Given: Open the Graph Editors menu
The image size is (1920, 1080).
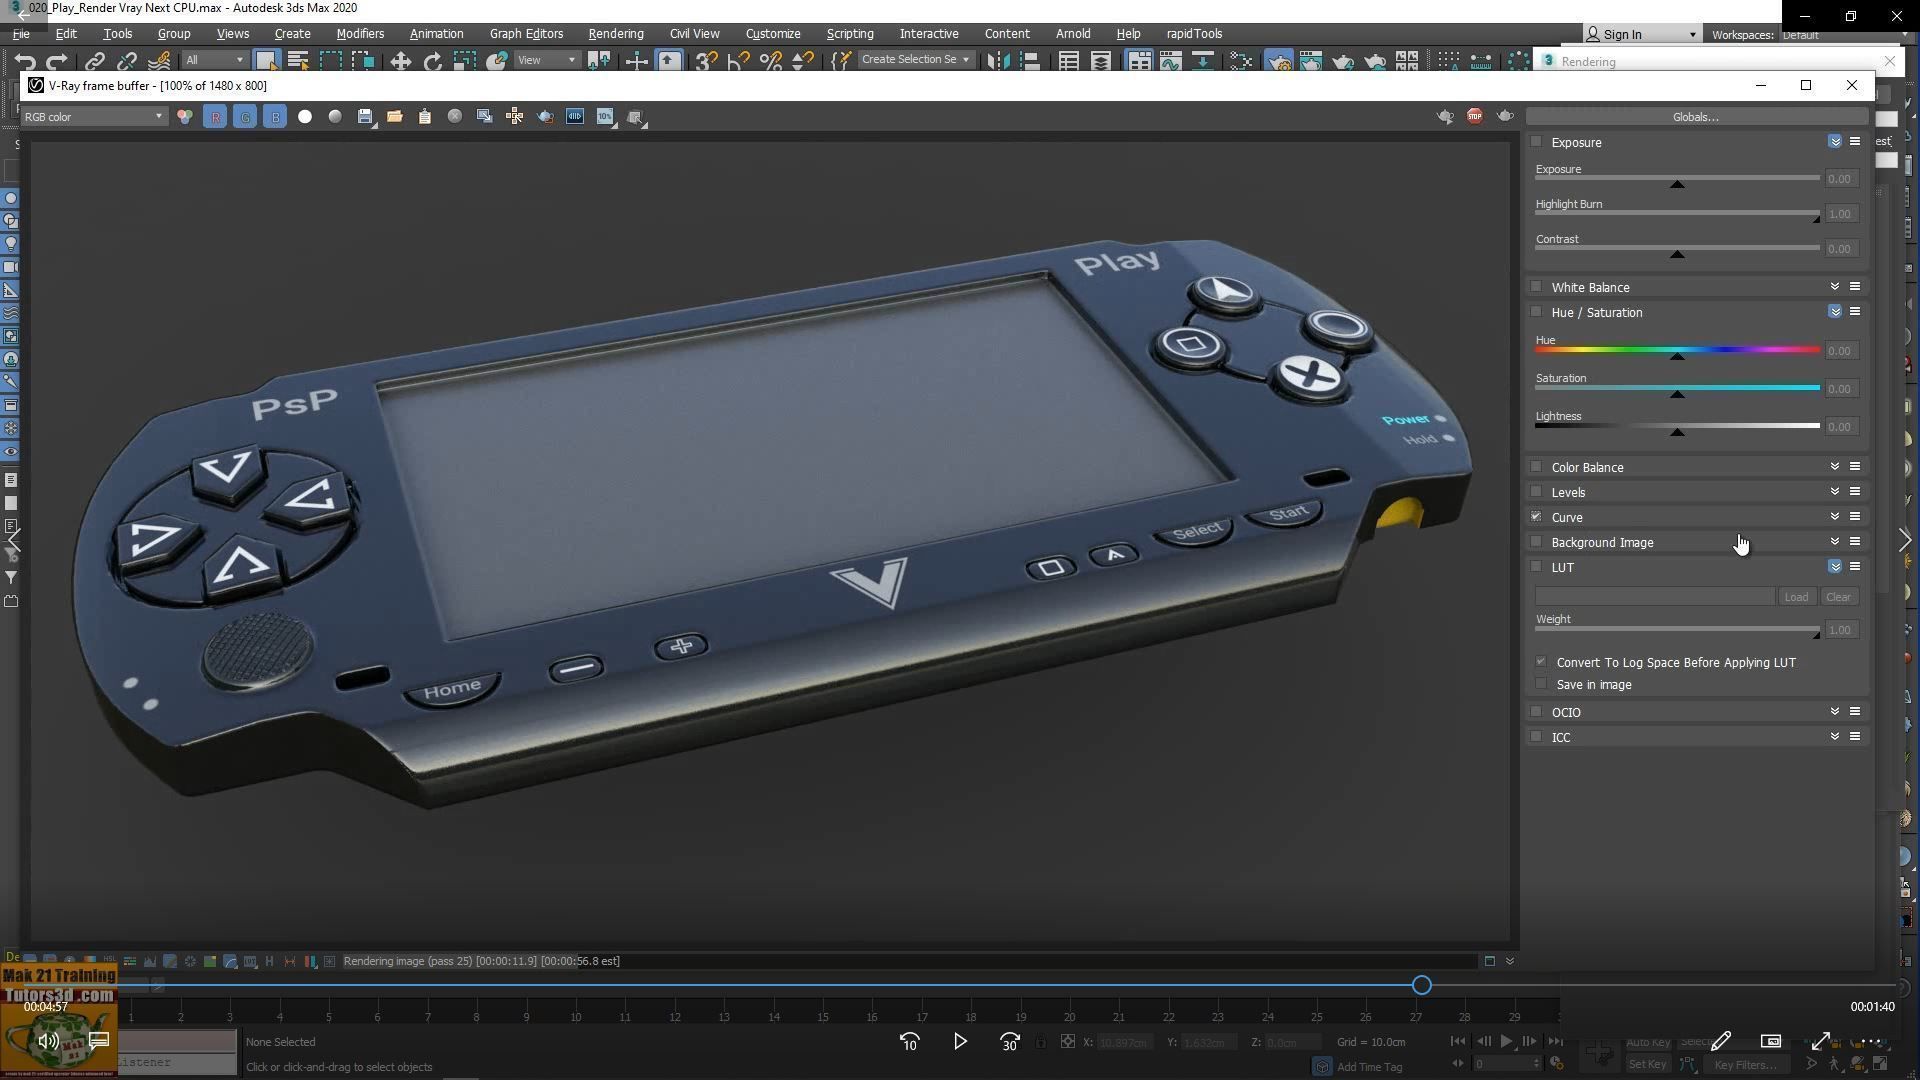Looking at the screenshot, I should pos(526,34).
